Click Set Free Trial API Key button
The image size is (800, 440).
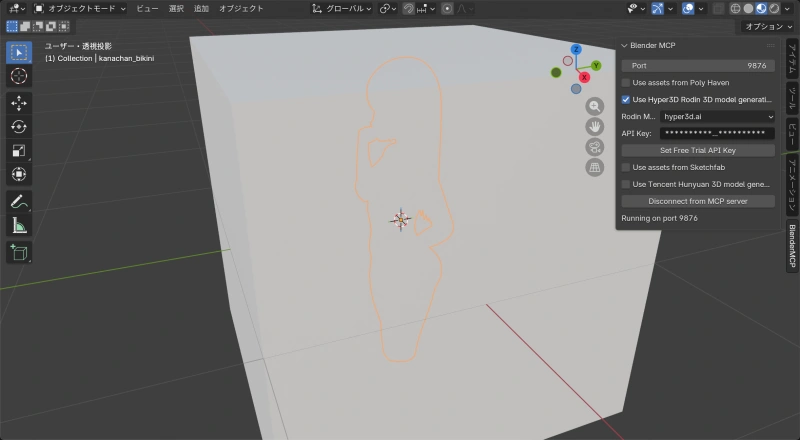point(698,150)
